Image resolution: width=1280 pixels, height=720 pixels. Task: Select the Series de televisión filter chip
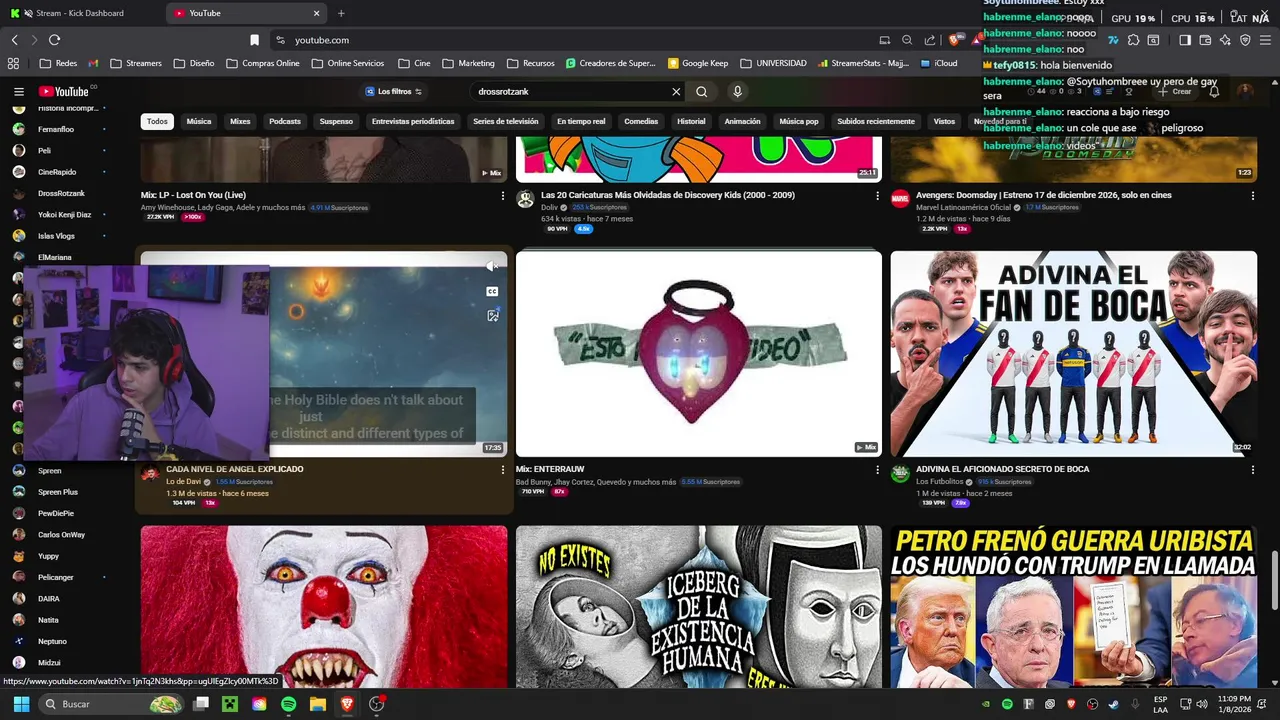(506, 121)
